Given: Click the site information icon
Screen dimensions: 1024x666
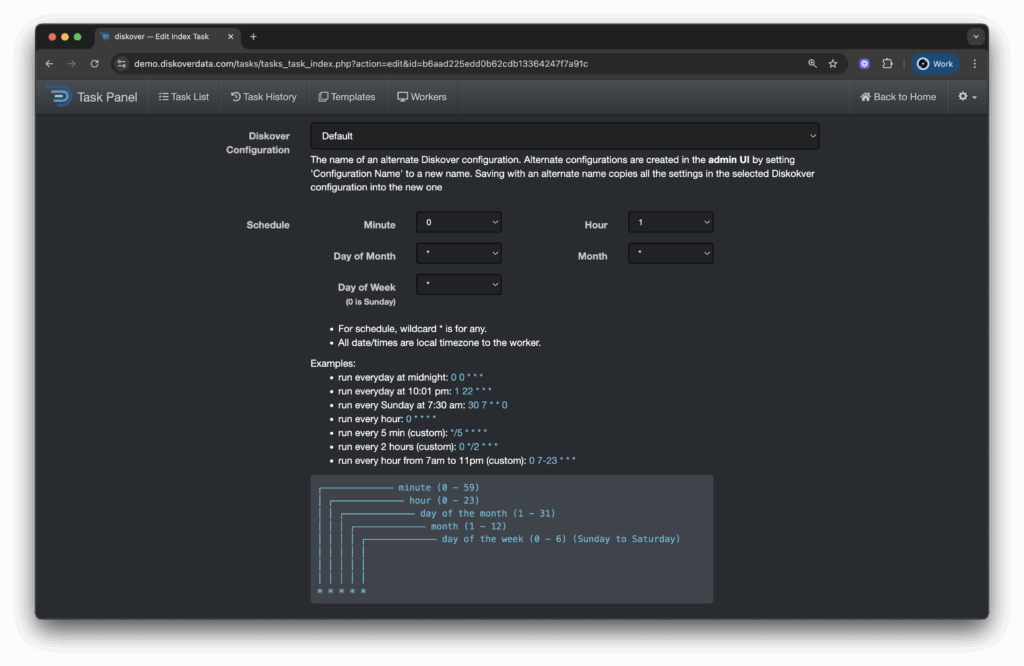Looking at the screenshot, I should coord(121,63).
